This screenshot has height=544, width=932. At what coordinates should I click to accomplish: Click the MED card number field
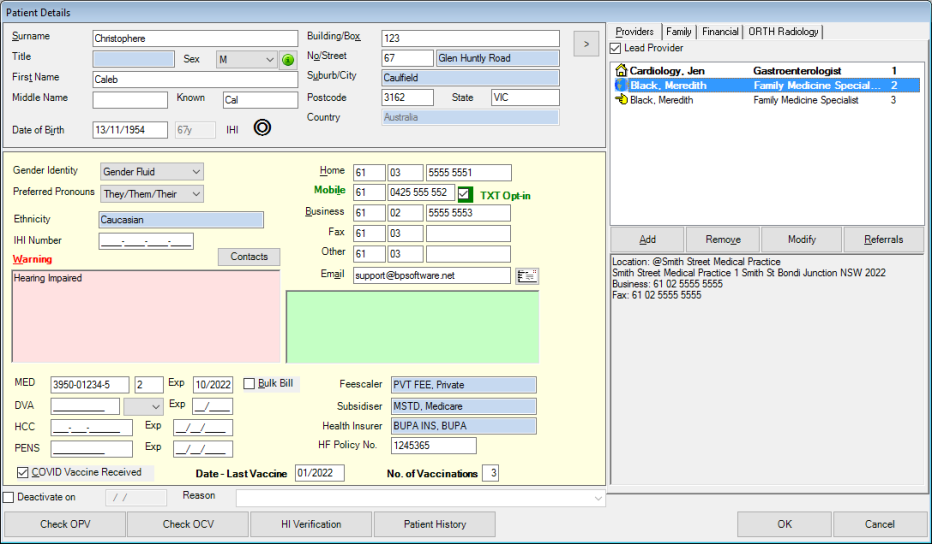(90, 385)
